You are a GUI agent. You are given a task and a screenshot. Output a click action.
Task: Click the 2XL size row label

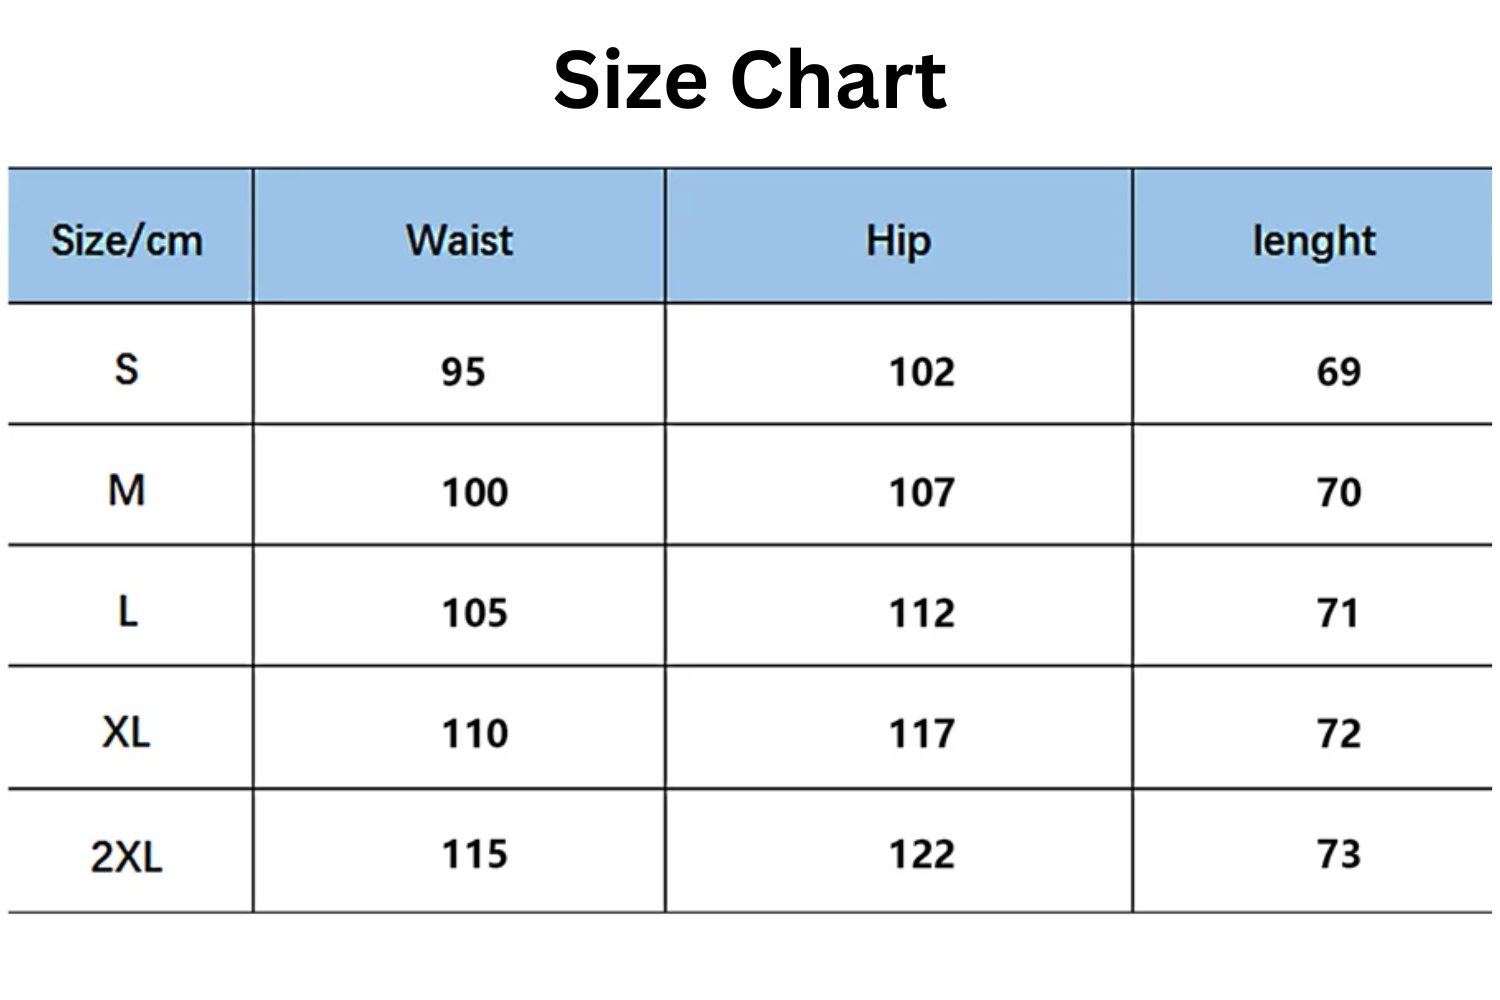click(126, 856)
